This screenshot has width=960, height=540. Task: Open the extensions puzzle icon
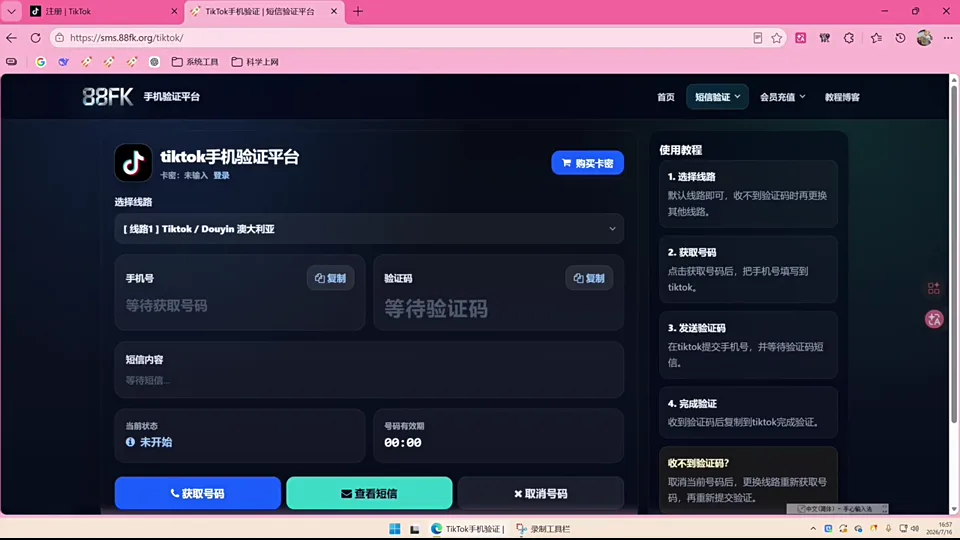849,38
